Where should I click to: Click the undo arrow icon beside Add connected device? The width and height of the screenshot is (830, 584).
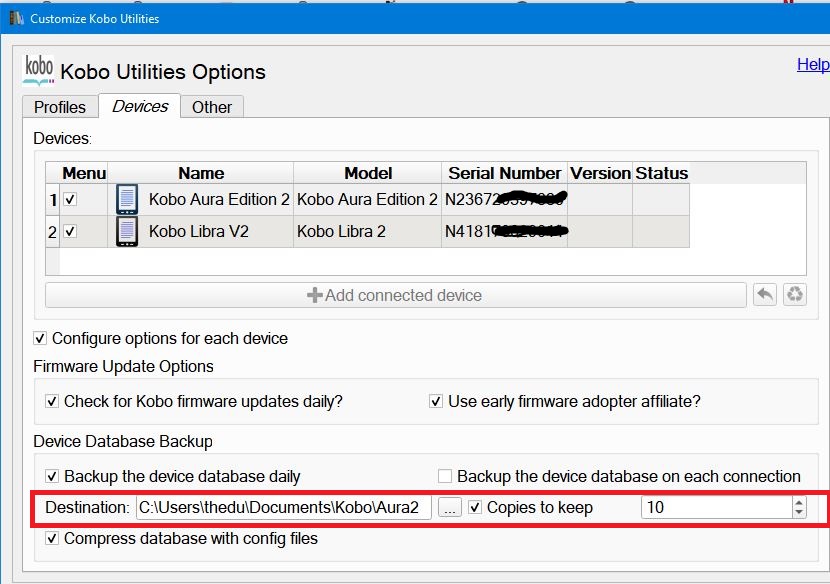coord(765,294)
